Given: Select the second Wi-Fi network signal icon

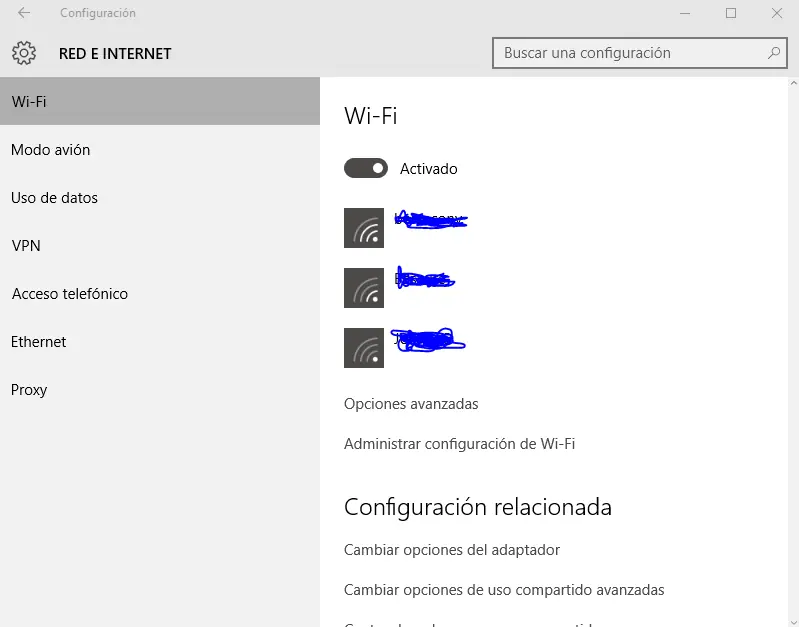Looking at the screenshot, I should click(x=364, y=288).
